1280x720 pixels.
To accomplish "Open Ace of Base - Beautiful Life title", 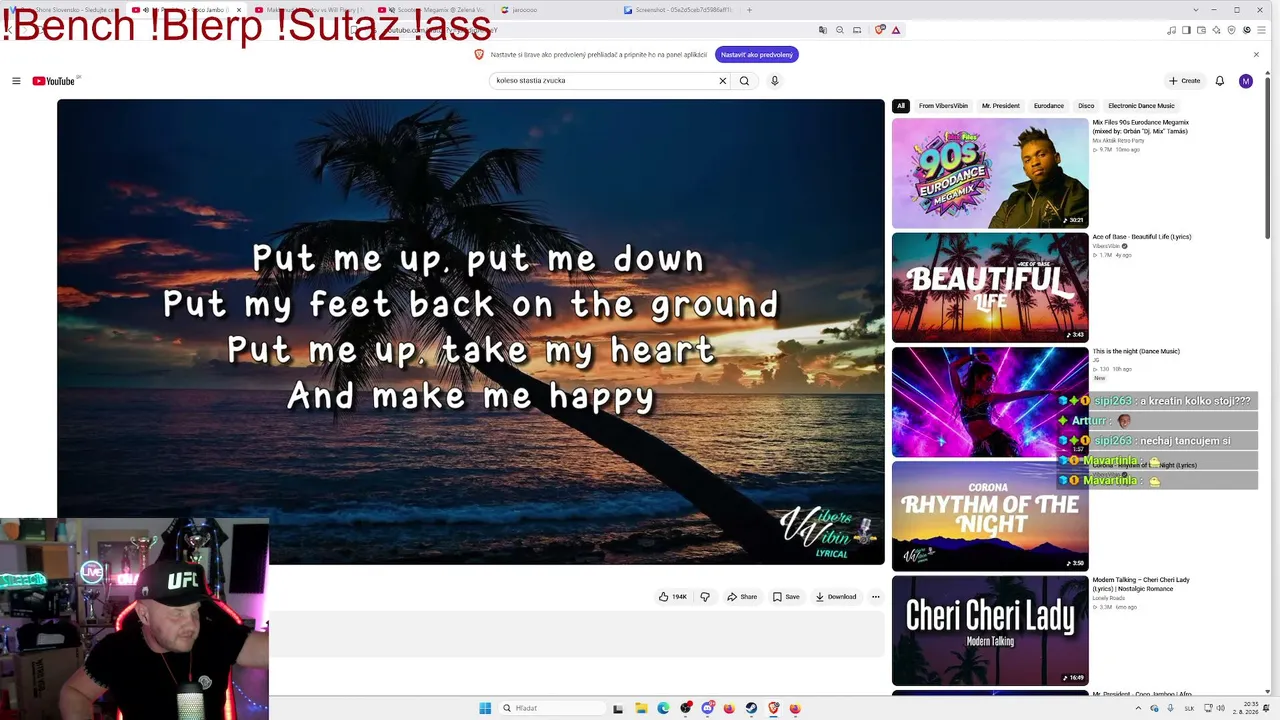I will point(1142,237).
